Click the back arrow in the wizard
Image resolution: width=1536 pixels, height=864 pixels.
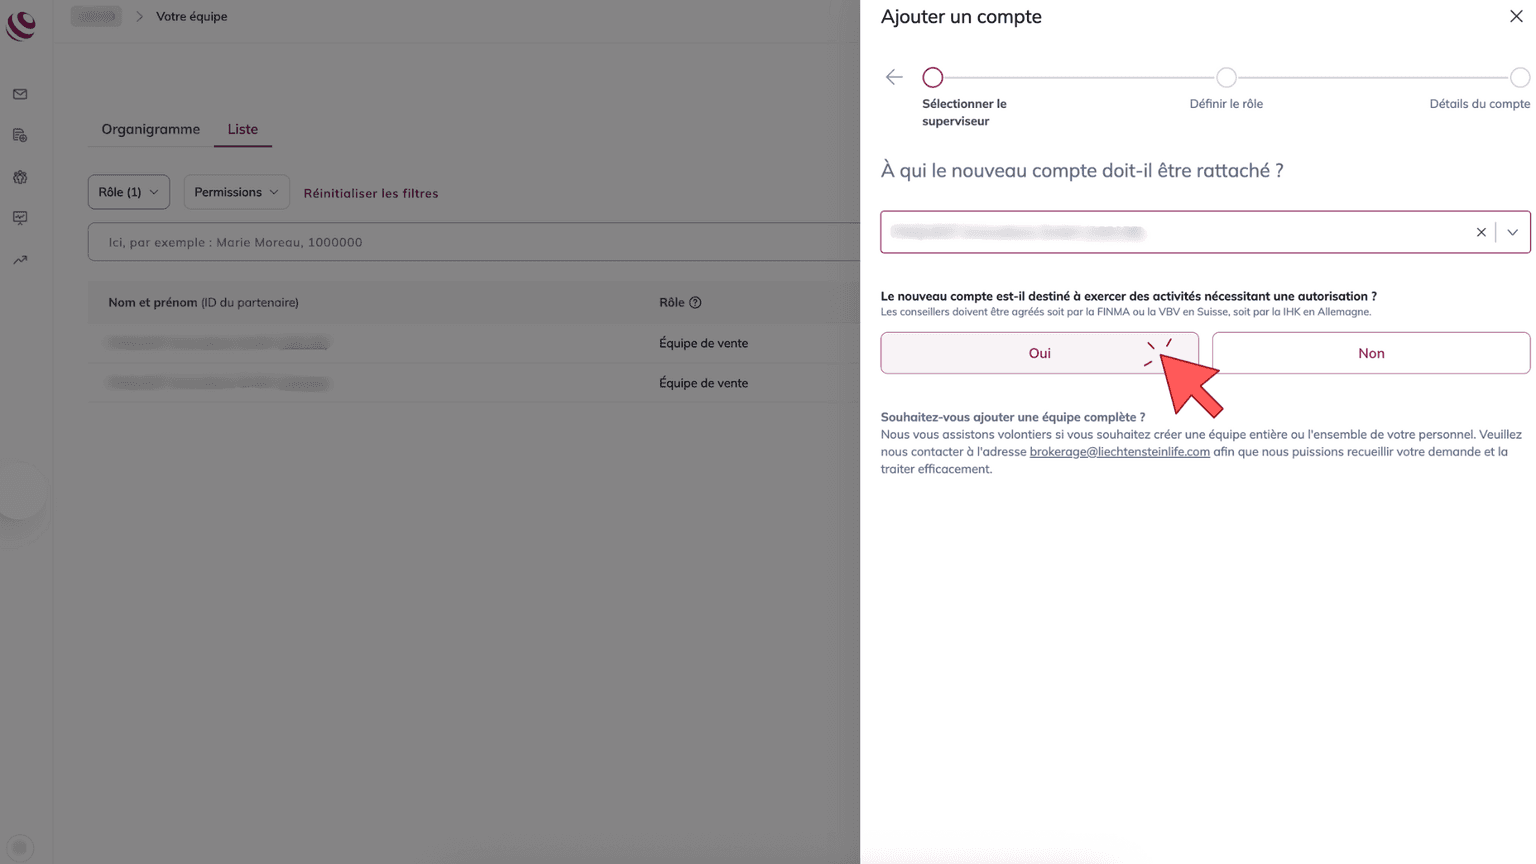tap(894, 77)
